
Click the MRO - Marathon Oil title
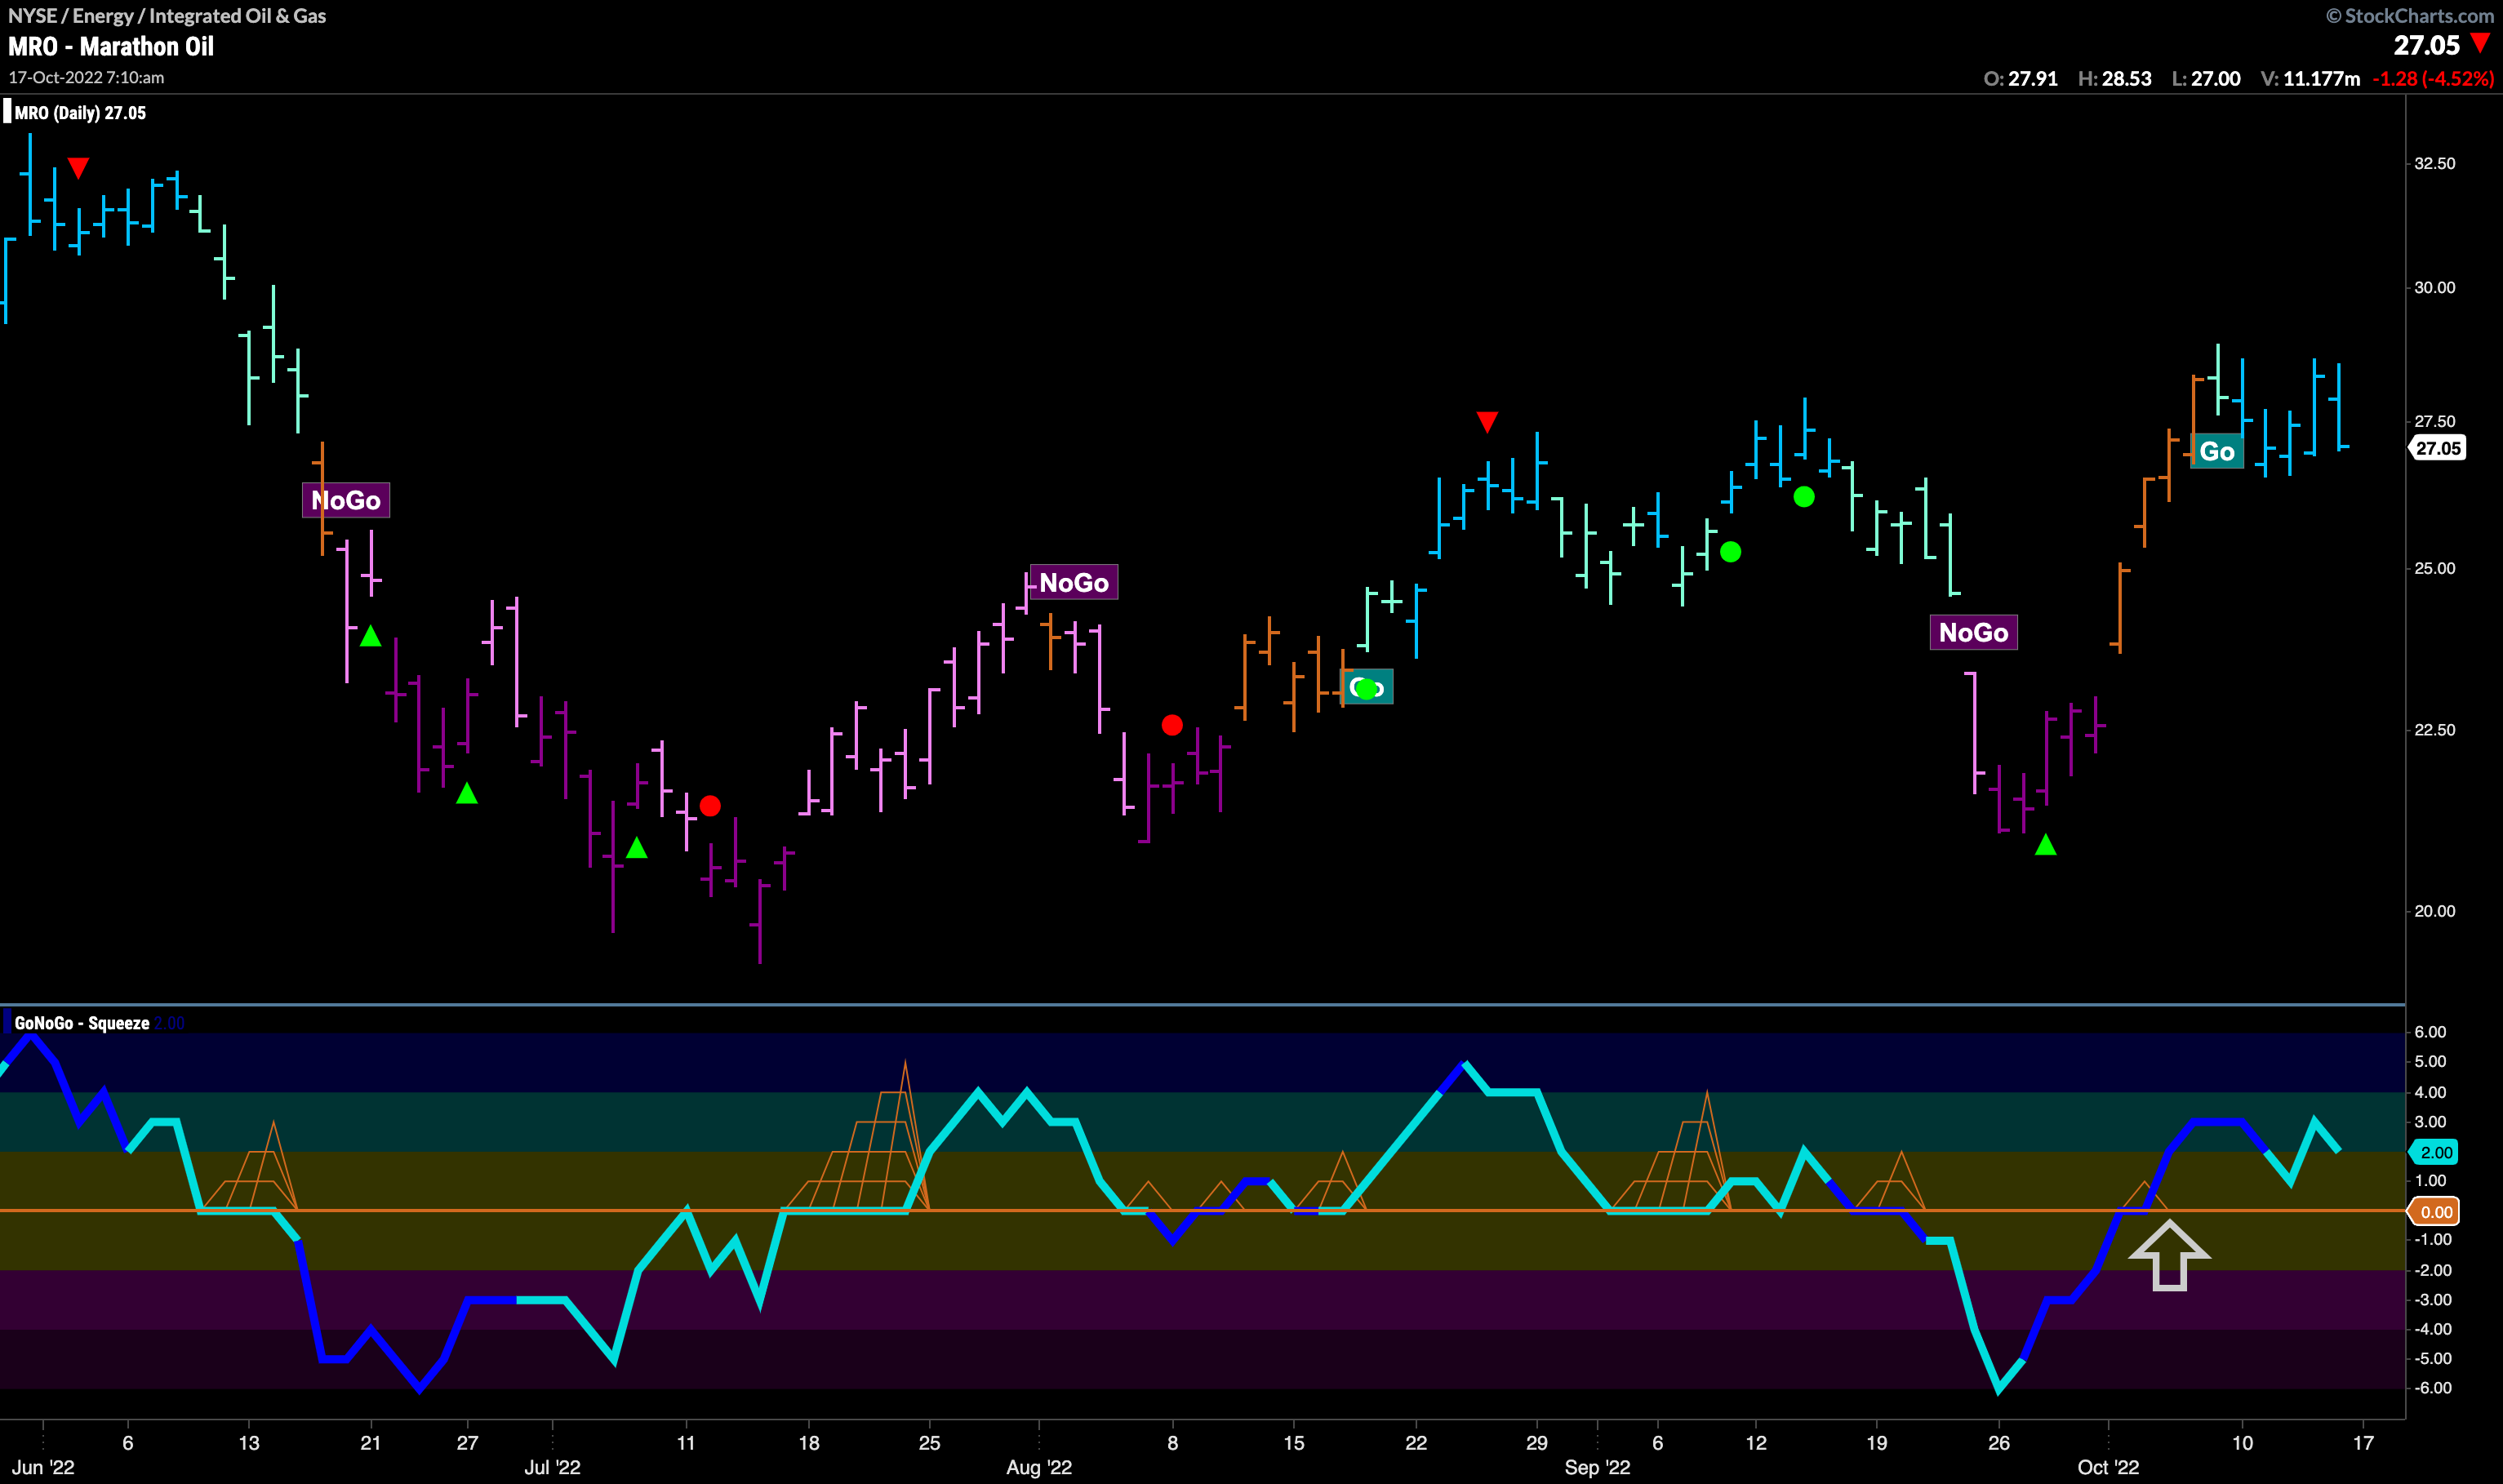(111, 47)
